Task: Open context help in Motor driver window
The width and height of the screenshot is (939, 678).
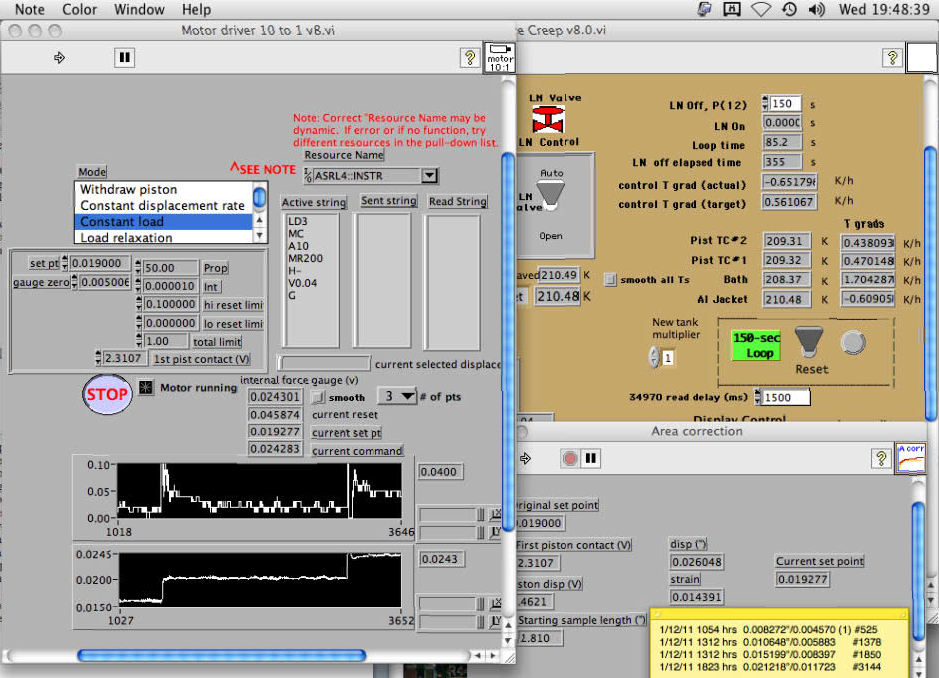Action: click(470, 58)
